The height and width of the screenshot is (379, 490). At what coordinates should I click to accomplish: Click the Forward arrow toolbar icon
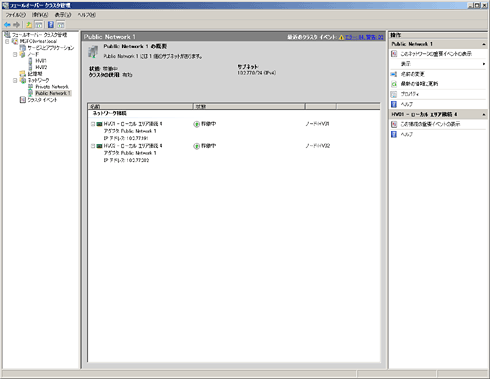coord(16,25)
